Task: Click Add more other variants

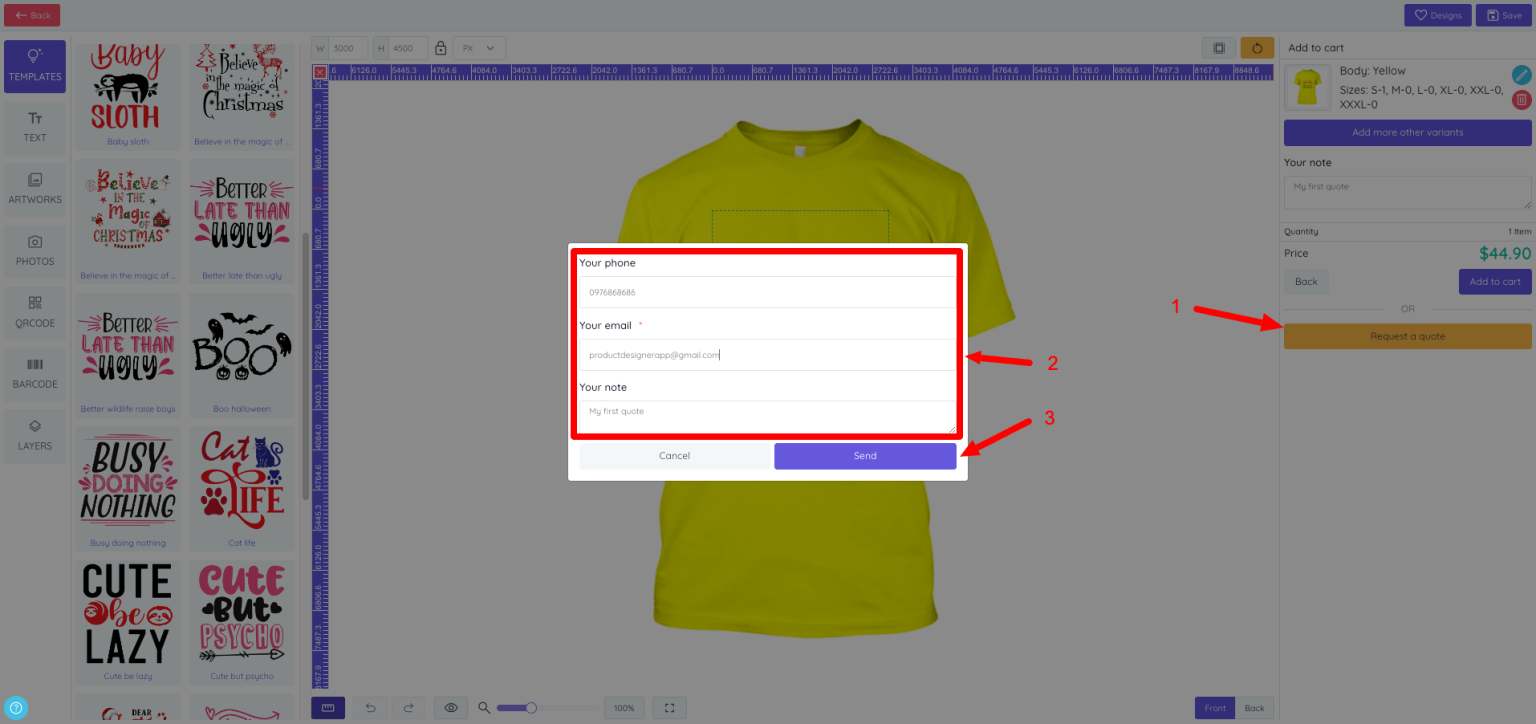Action: 1408,132
